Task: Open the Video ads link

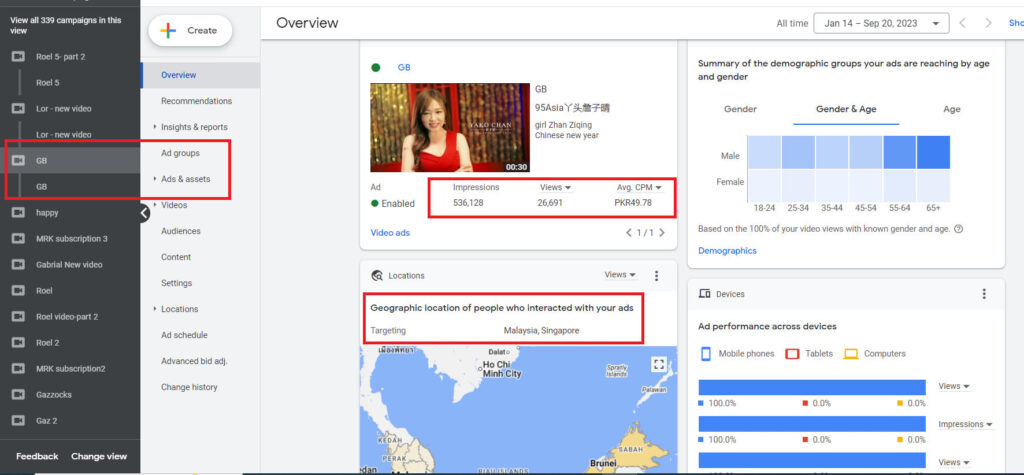Action: pyautogui.click(x=390, y=233)
